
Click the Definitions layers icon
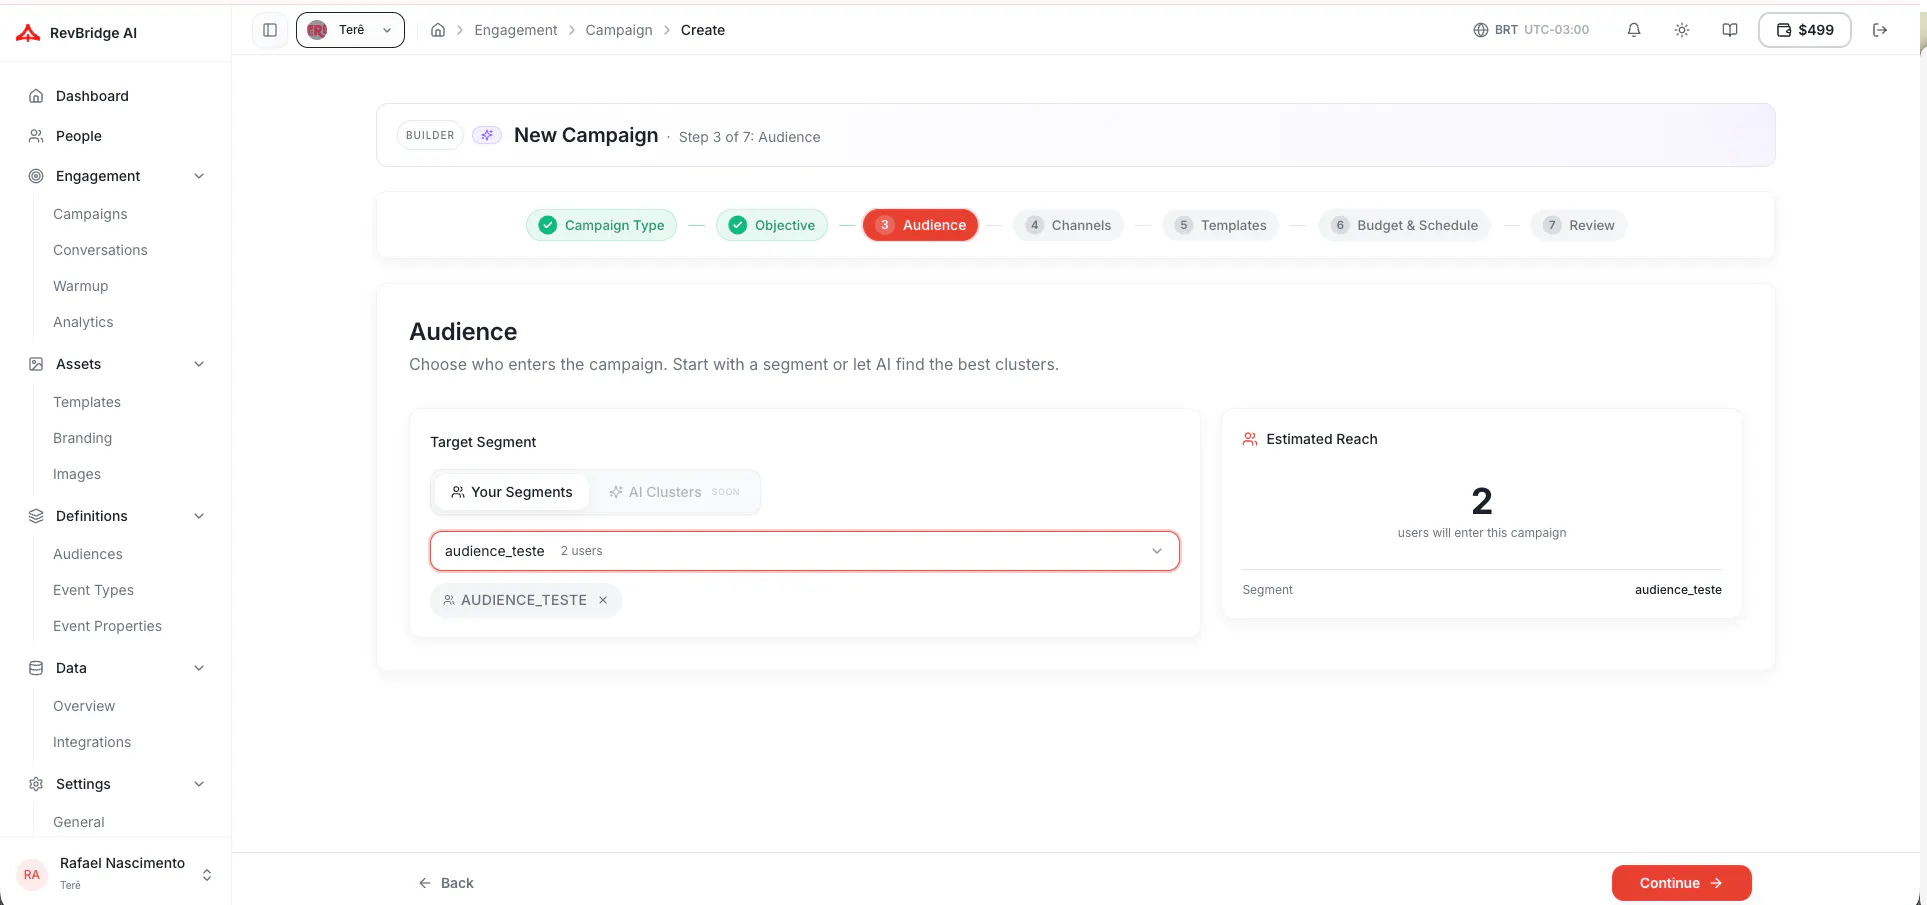point(36,516)
